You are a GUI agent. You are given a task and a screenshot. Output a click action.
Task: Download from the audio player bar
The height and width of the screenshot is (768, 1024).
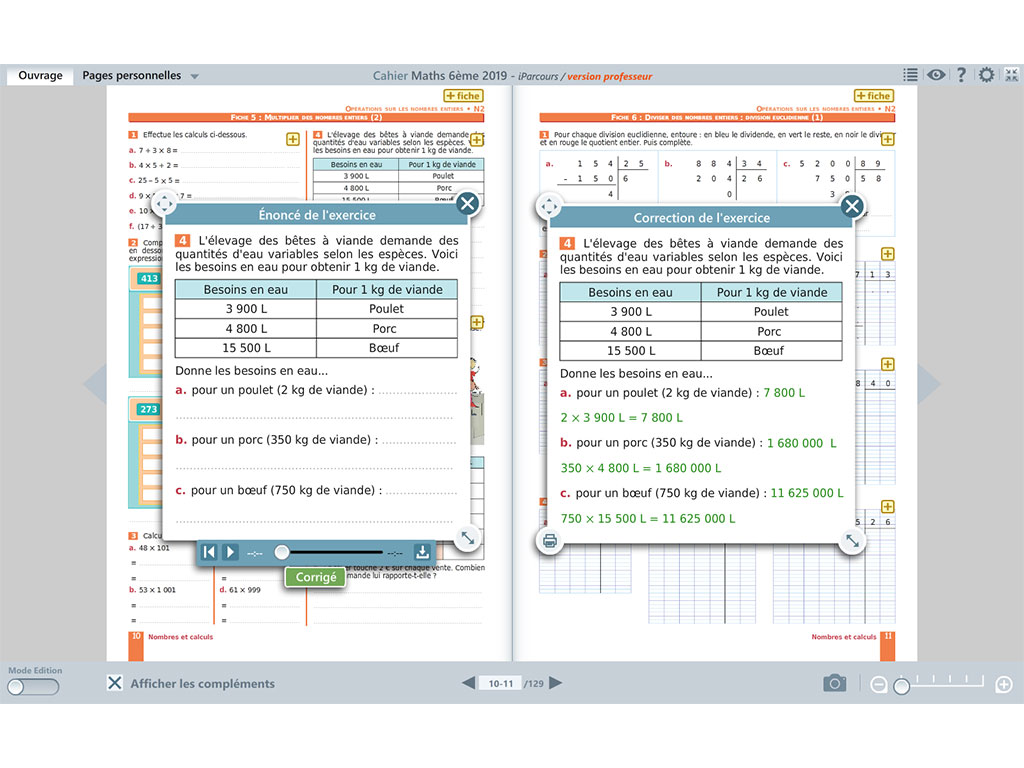[x=422, y=552]
